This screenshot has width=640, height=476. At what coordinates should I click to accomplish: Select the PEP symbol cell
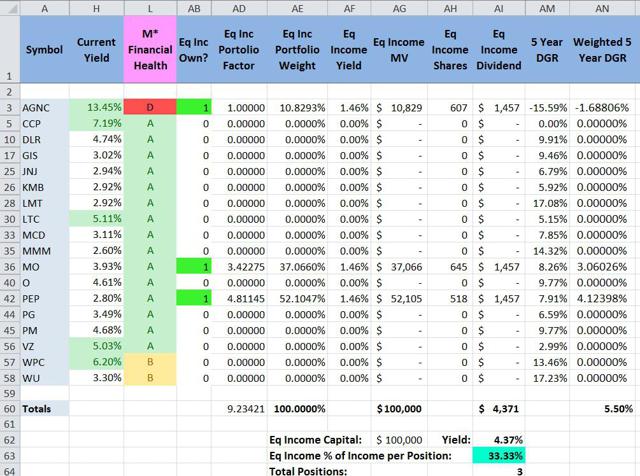click(x=44, y=299)
